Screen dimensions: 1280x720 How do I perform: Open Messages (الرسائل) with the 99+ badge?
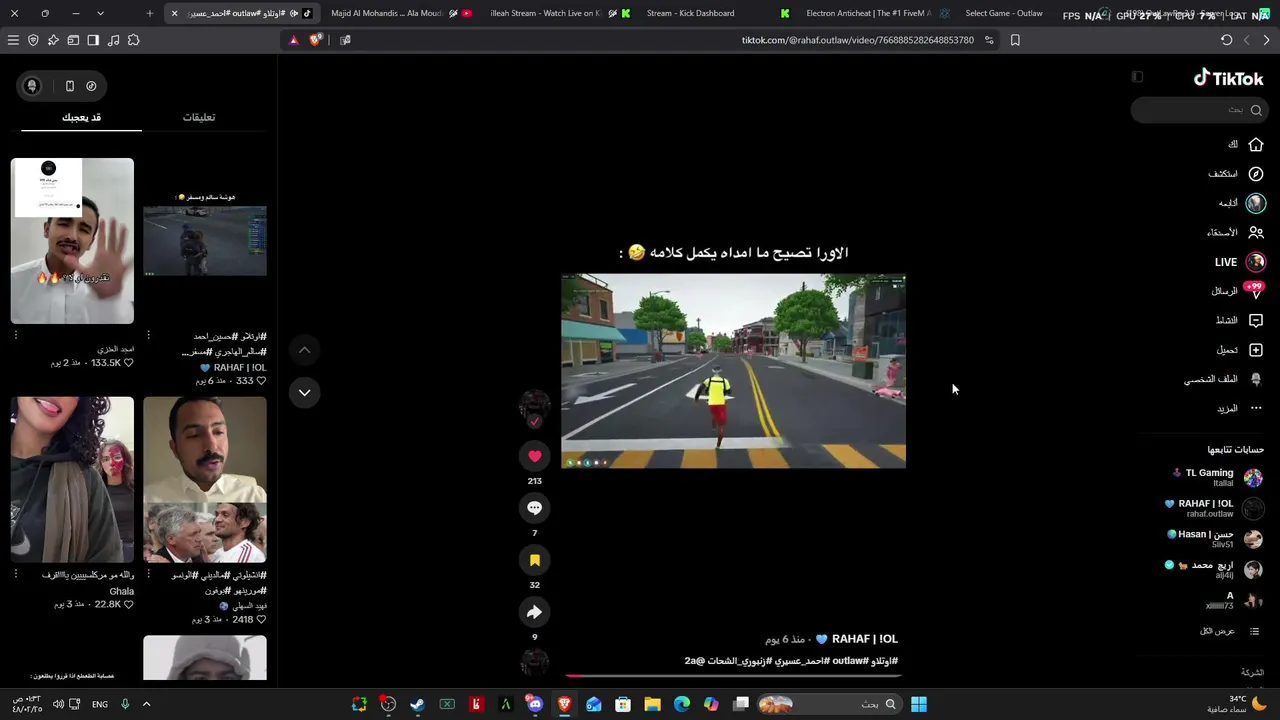click(x=1238, y=291)
